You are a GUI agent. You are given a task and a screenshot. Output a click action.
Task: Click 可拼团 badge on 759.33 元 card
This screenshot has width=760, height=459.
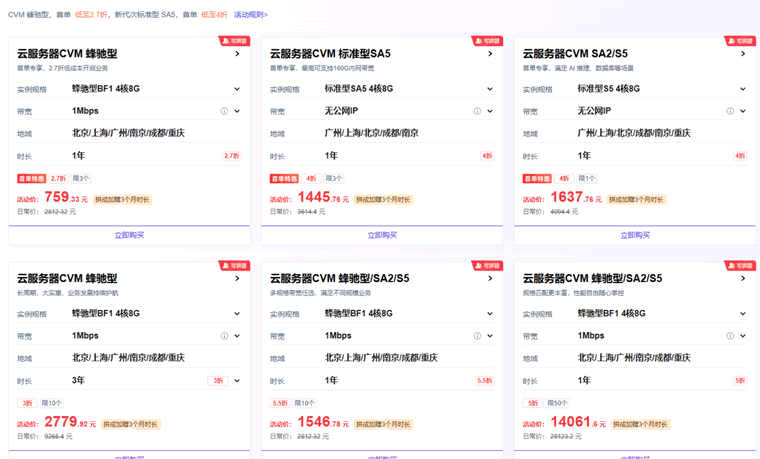pos(235,41)
